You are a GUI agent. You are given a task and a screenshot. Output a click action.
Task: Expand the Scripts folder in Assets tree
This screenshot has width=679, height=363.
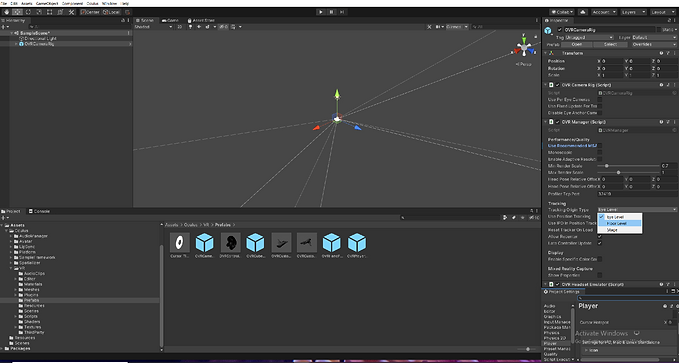(x=16, y=316)
